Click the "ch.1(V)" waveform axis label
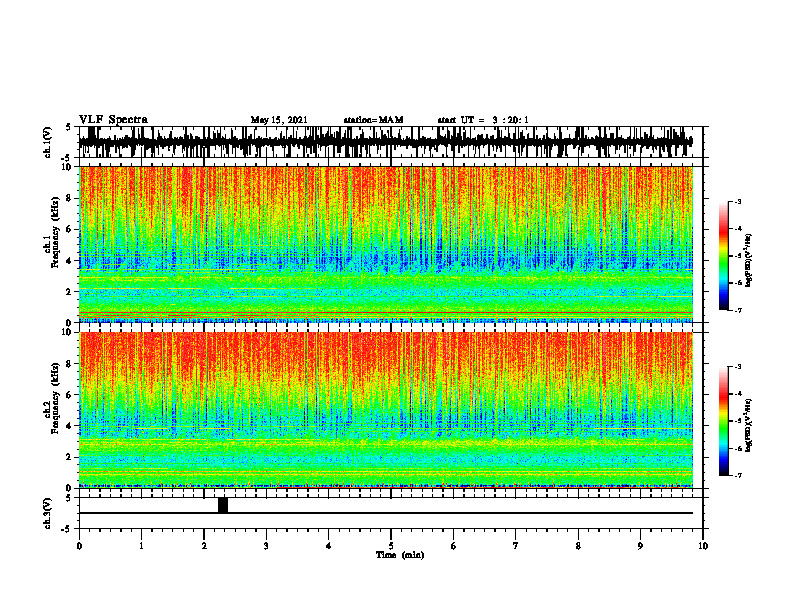The height and width of the screenshot is (612, 792). coord(48,142)
